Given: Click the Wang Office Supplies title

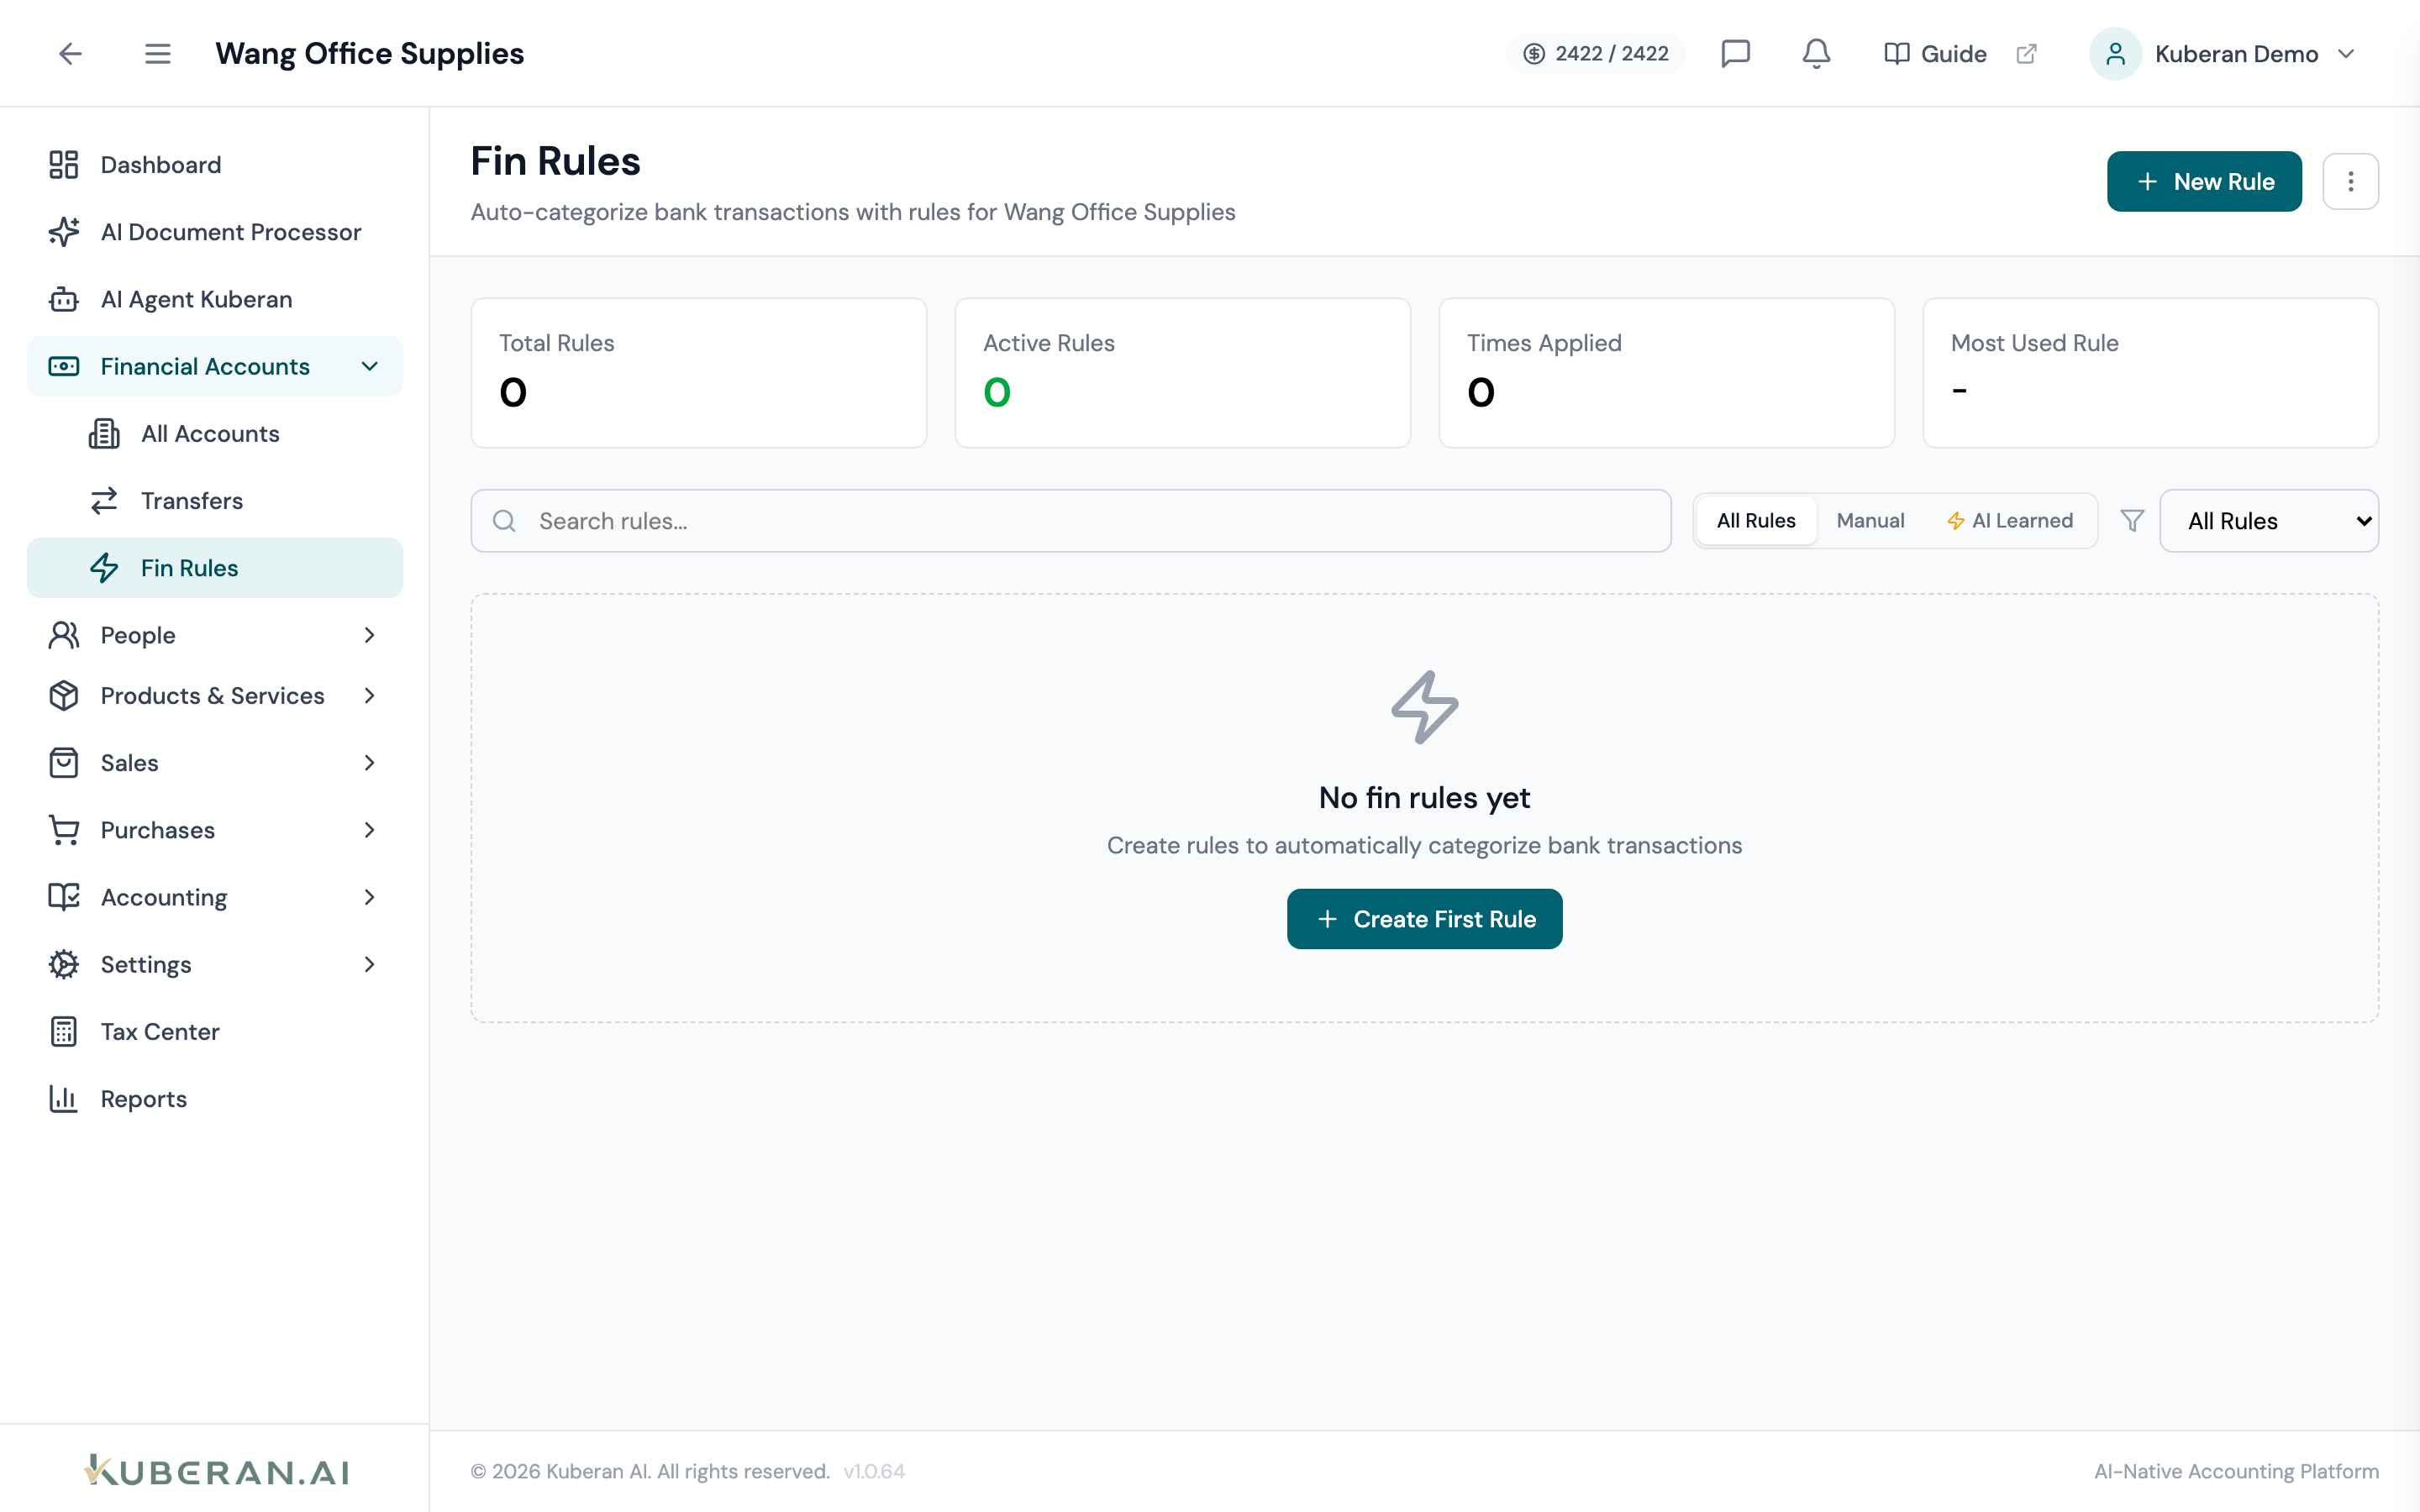Looking at the screenshot, I should click(369, 54).
